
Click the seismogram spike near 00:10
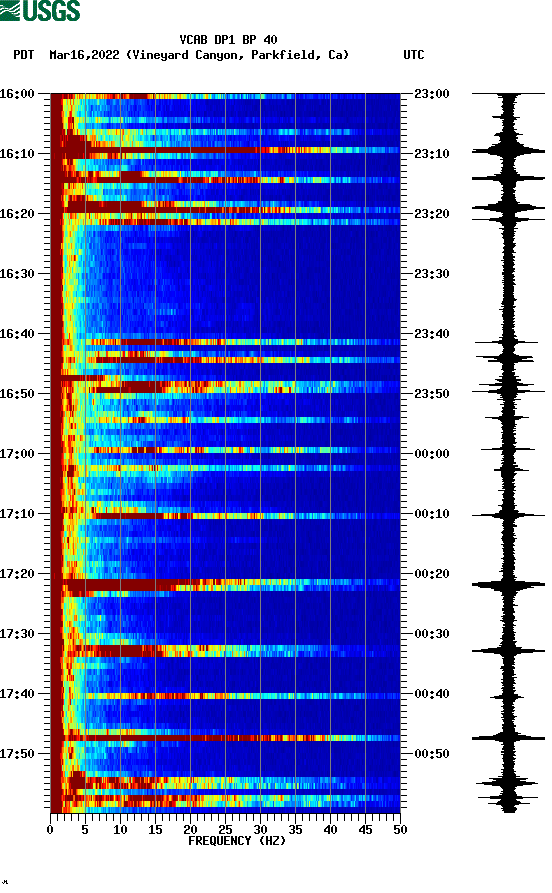click(x=508, y=515)
